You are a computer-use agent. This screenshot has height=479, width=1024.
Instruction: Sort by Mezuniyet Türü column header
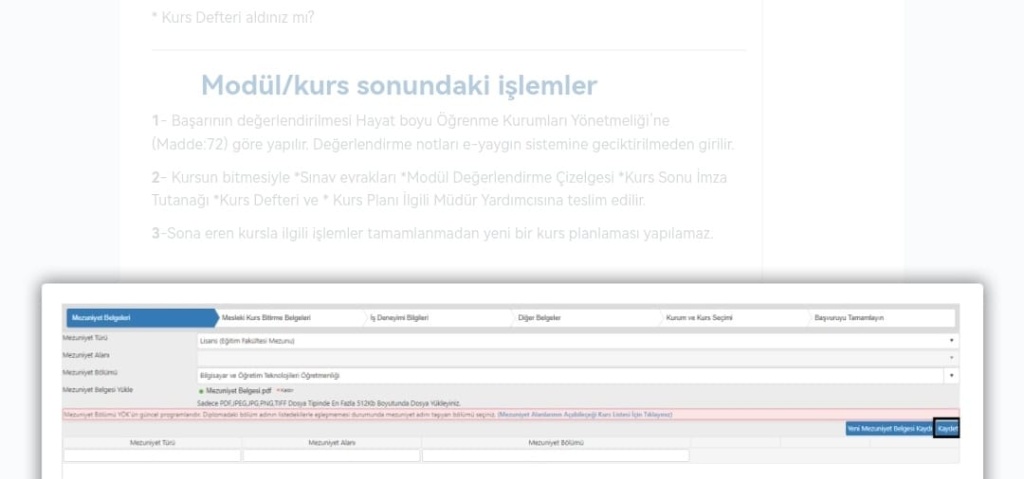[152, 442]
